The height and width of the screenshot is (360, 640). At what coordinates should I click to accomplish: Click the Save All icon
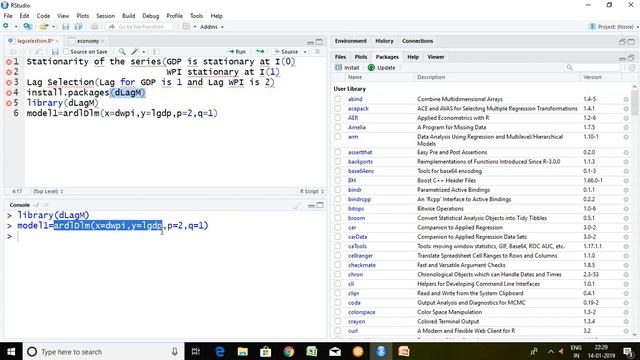pyautogui.click(x=78, y=27)
